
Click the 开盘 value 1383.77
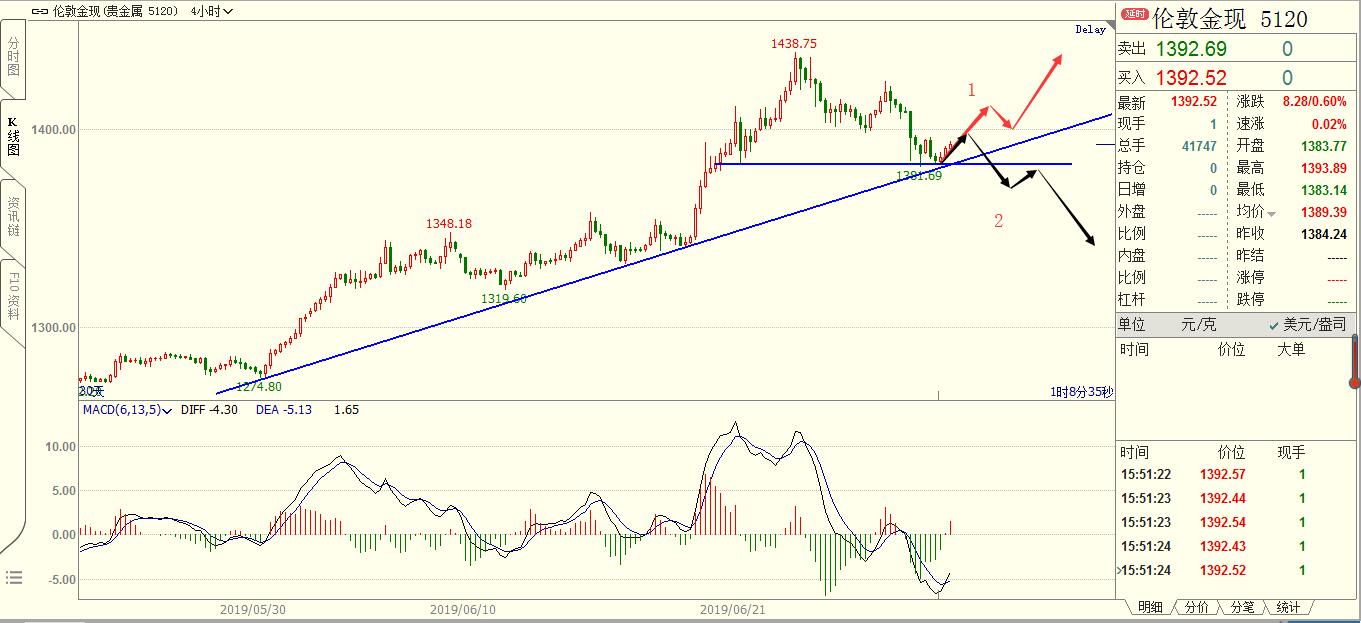1323,146
